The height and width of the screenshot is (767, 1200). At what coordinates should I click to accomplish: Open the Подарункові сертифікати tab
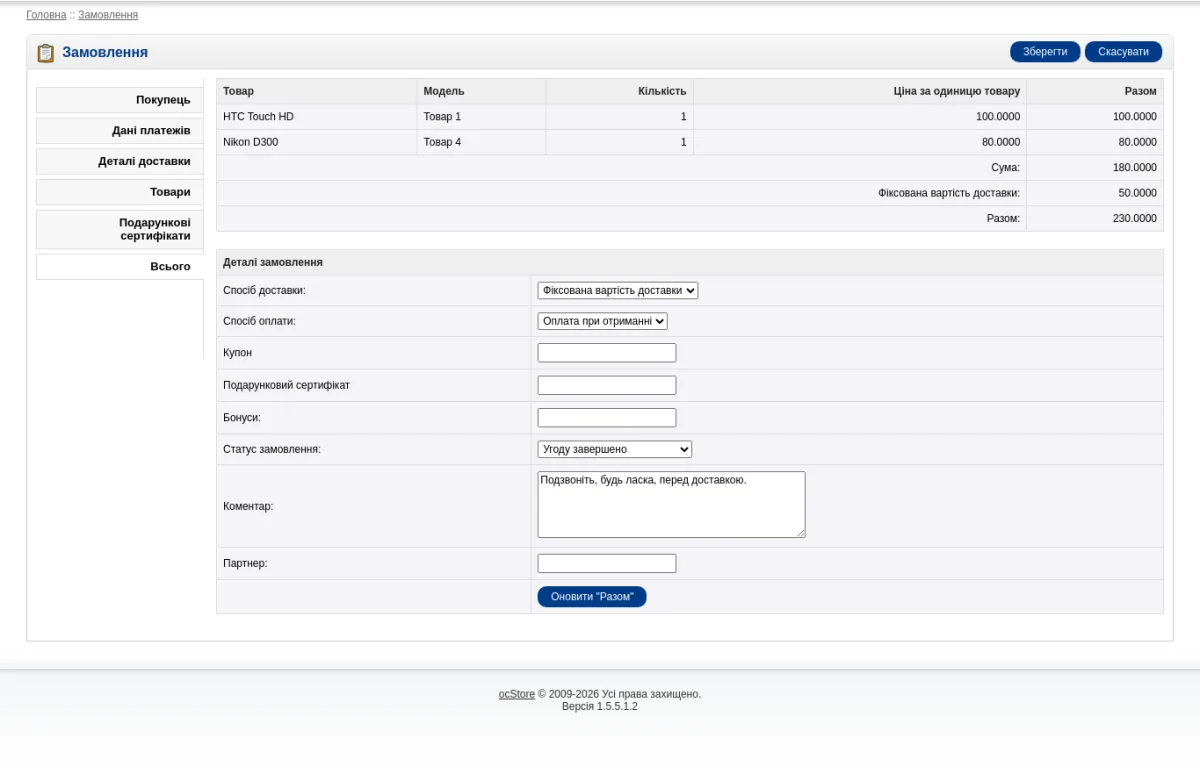[x=120, y=229]
